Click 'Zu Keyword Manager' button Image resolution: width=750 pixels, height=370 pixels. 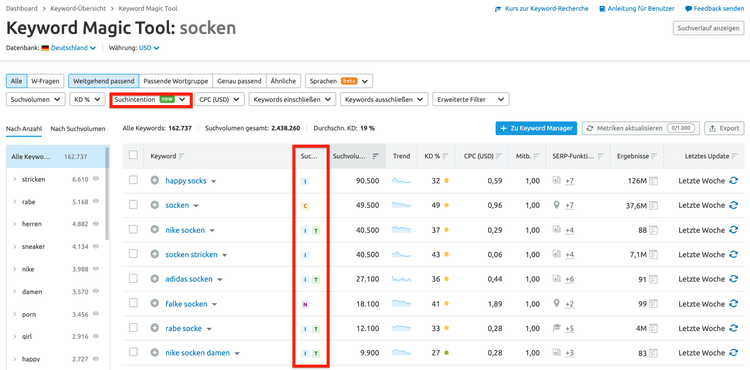537,129
